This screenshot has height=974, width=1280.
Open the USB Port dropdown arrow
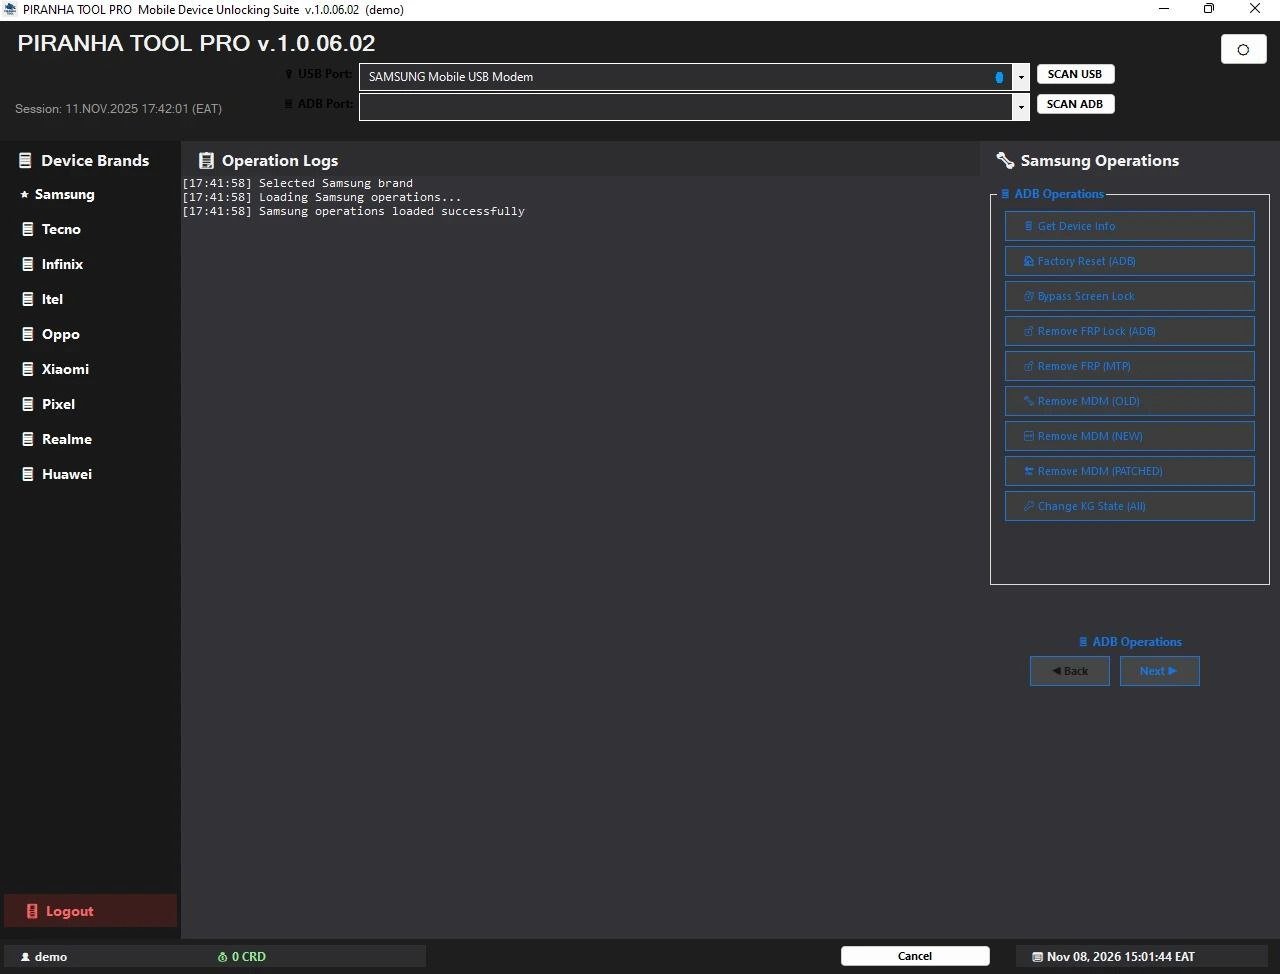[x=1021, y=77]
